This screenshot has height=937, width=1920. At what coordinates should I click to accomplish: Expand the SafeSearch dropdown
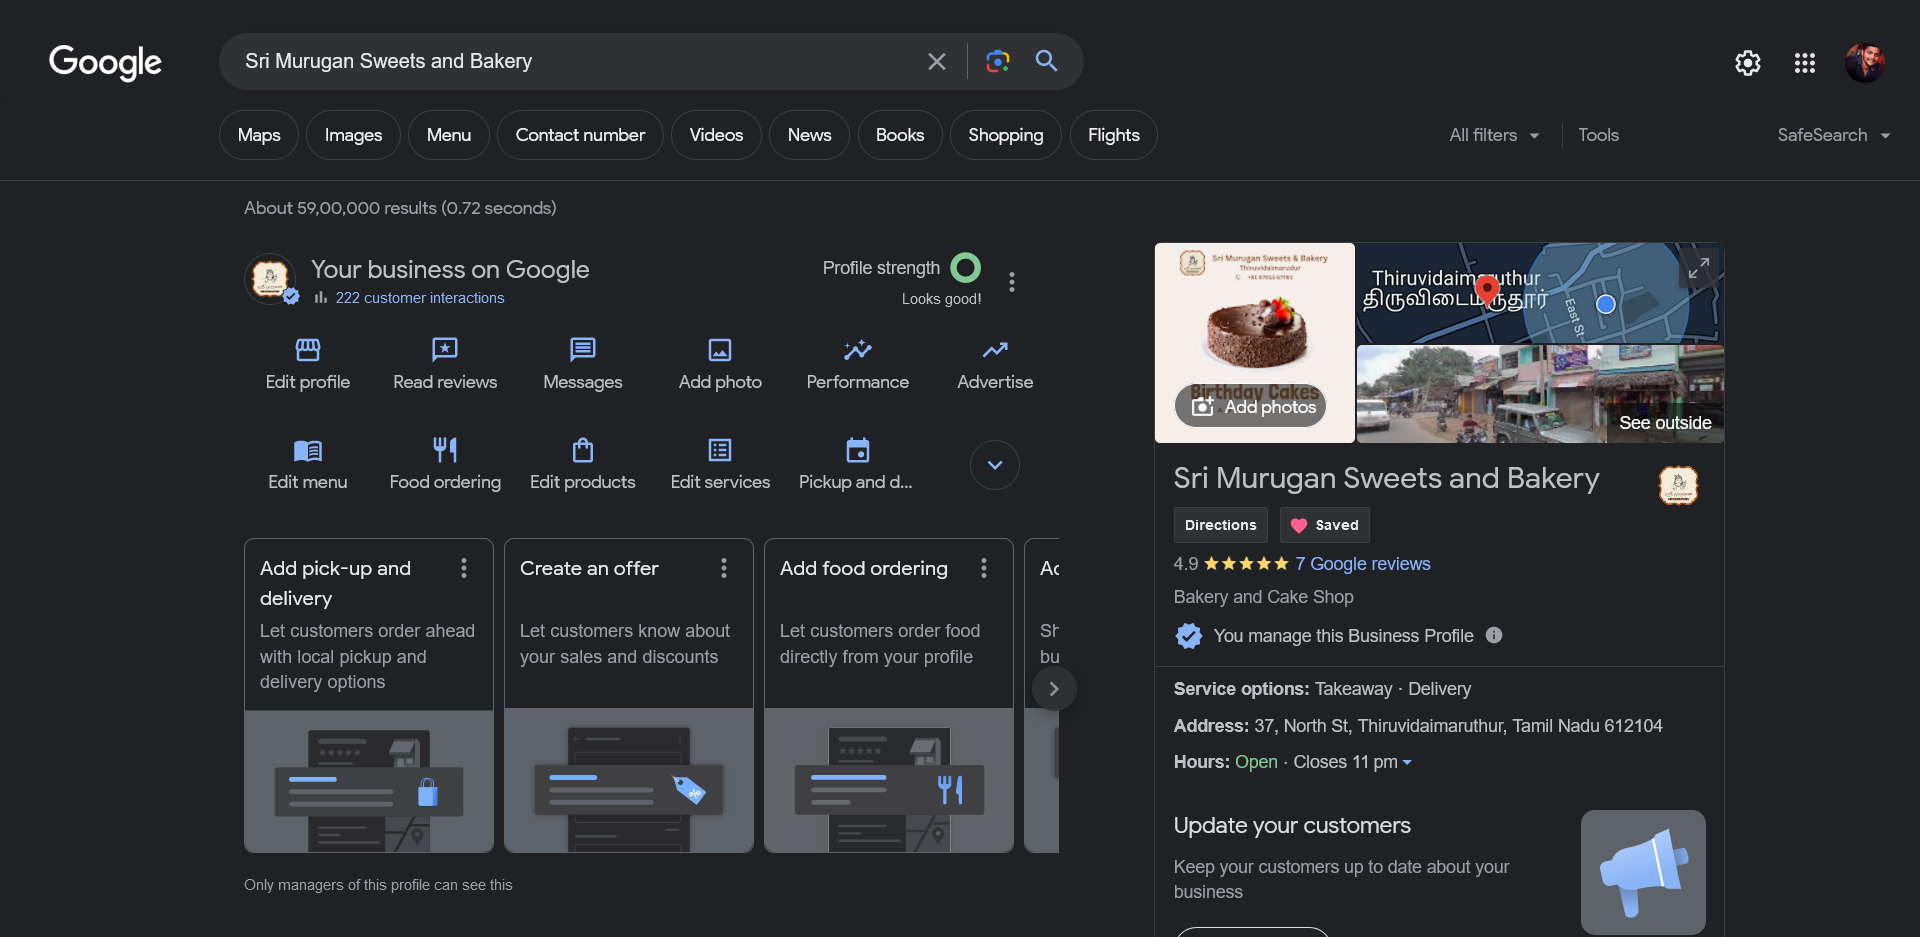pos(1833,135)
